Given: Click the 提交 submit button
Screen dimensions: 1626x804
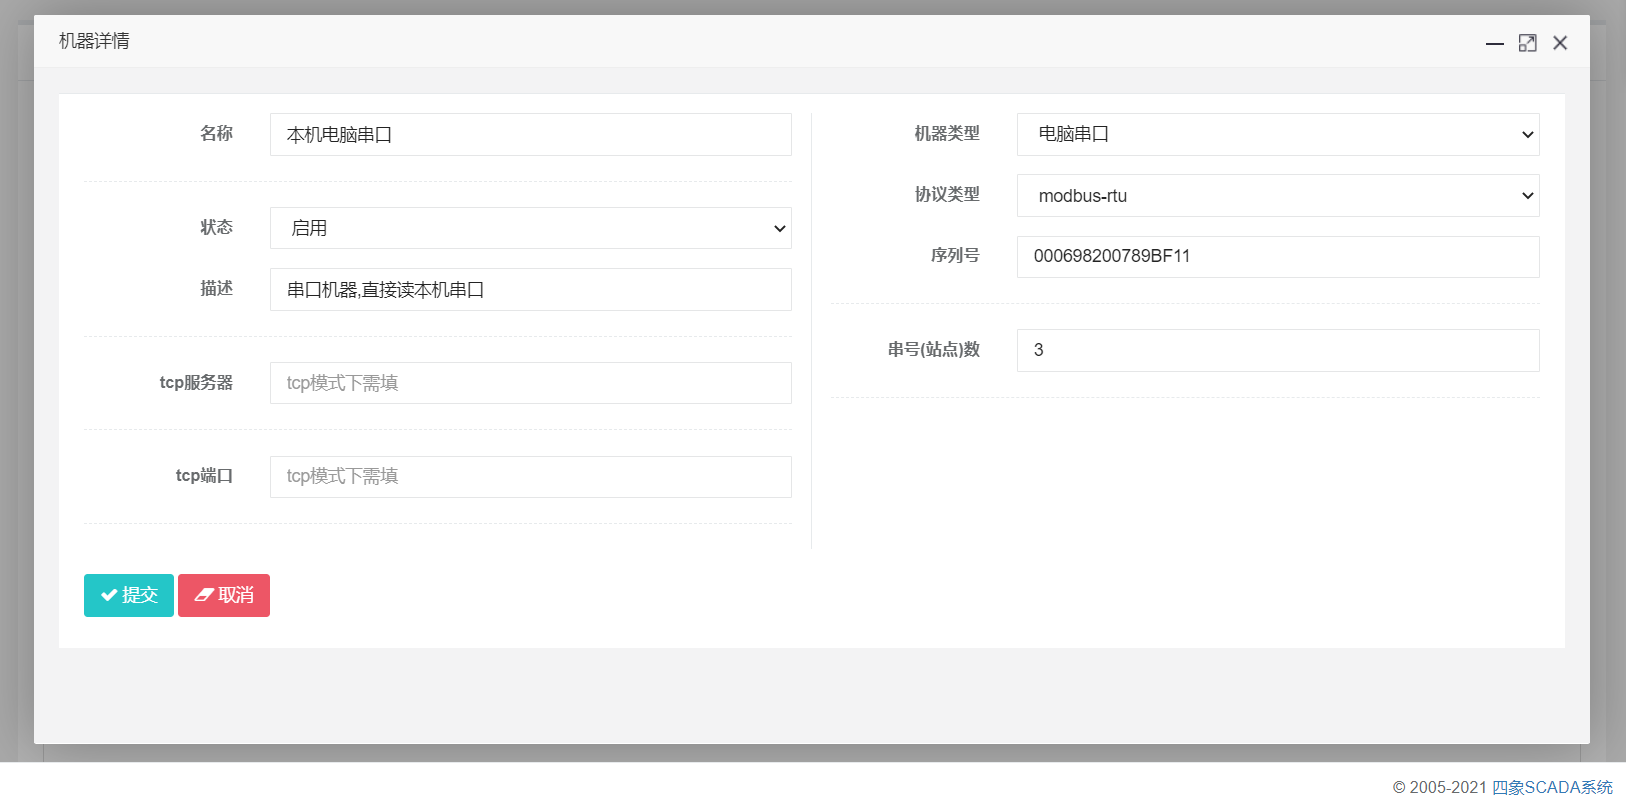Looking at the screenshot, I should coord(129,595).
